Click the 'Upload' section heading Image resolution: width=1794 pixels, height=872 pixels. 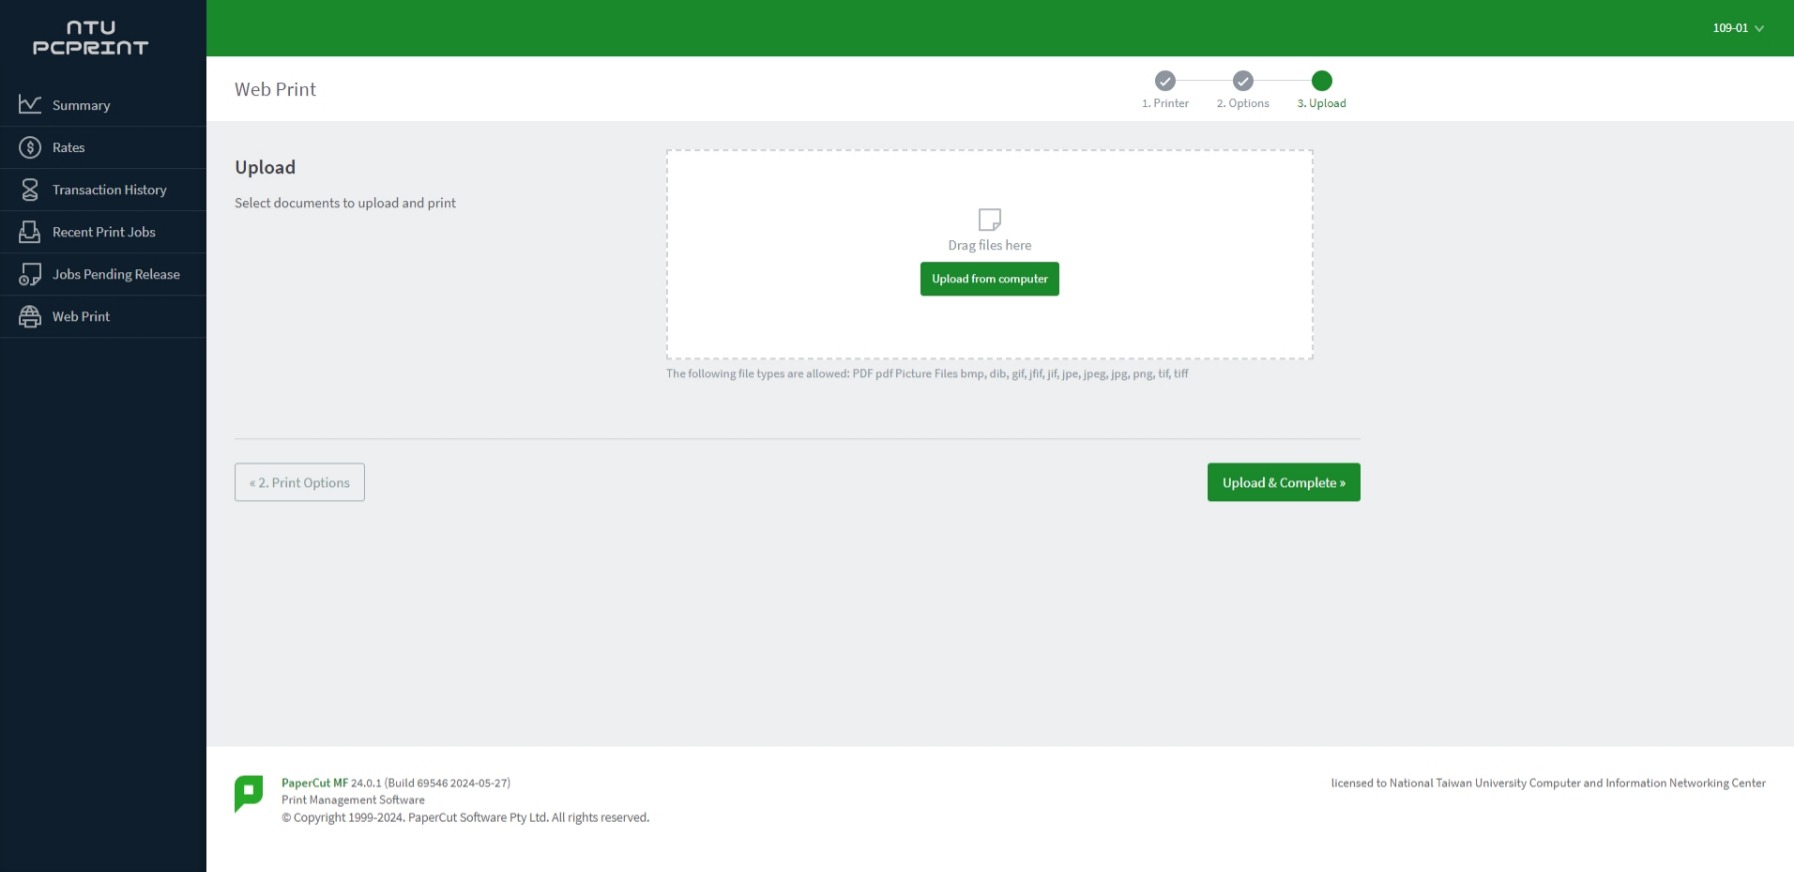click(265, 167)
